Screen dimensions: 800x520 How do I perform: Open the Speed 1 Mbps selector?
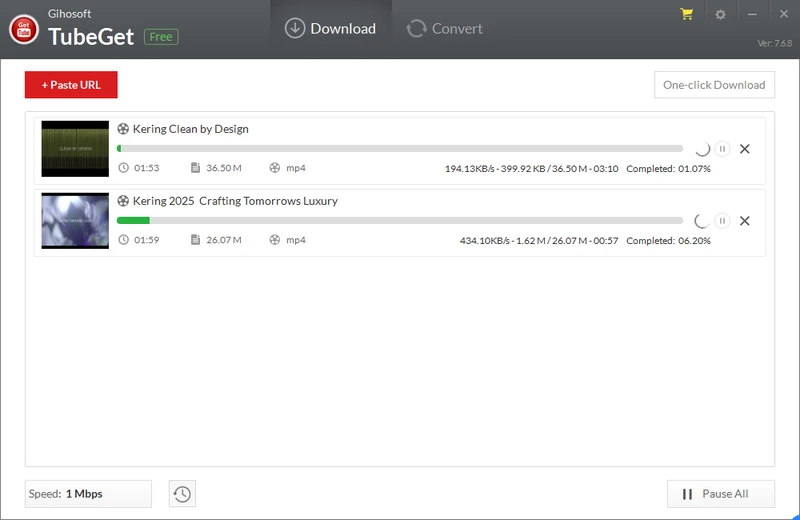coord(88,493)
